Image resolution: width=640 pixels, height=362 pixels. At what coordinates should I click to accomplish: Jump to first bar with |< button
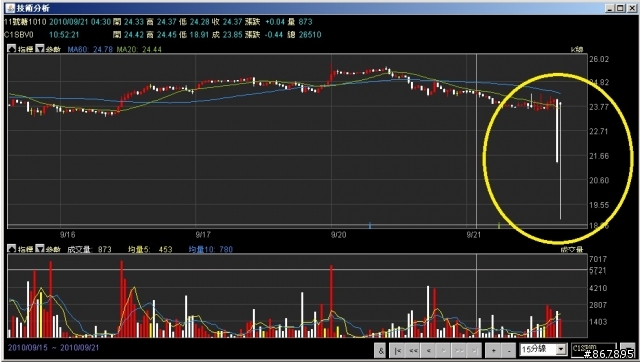click(398, 350)
